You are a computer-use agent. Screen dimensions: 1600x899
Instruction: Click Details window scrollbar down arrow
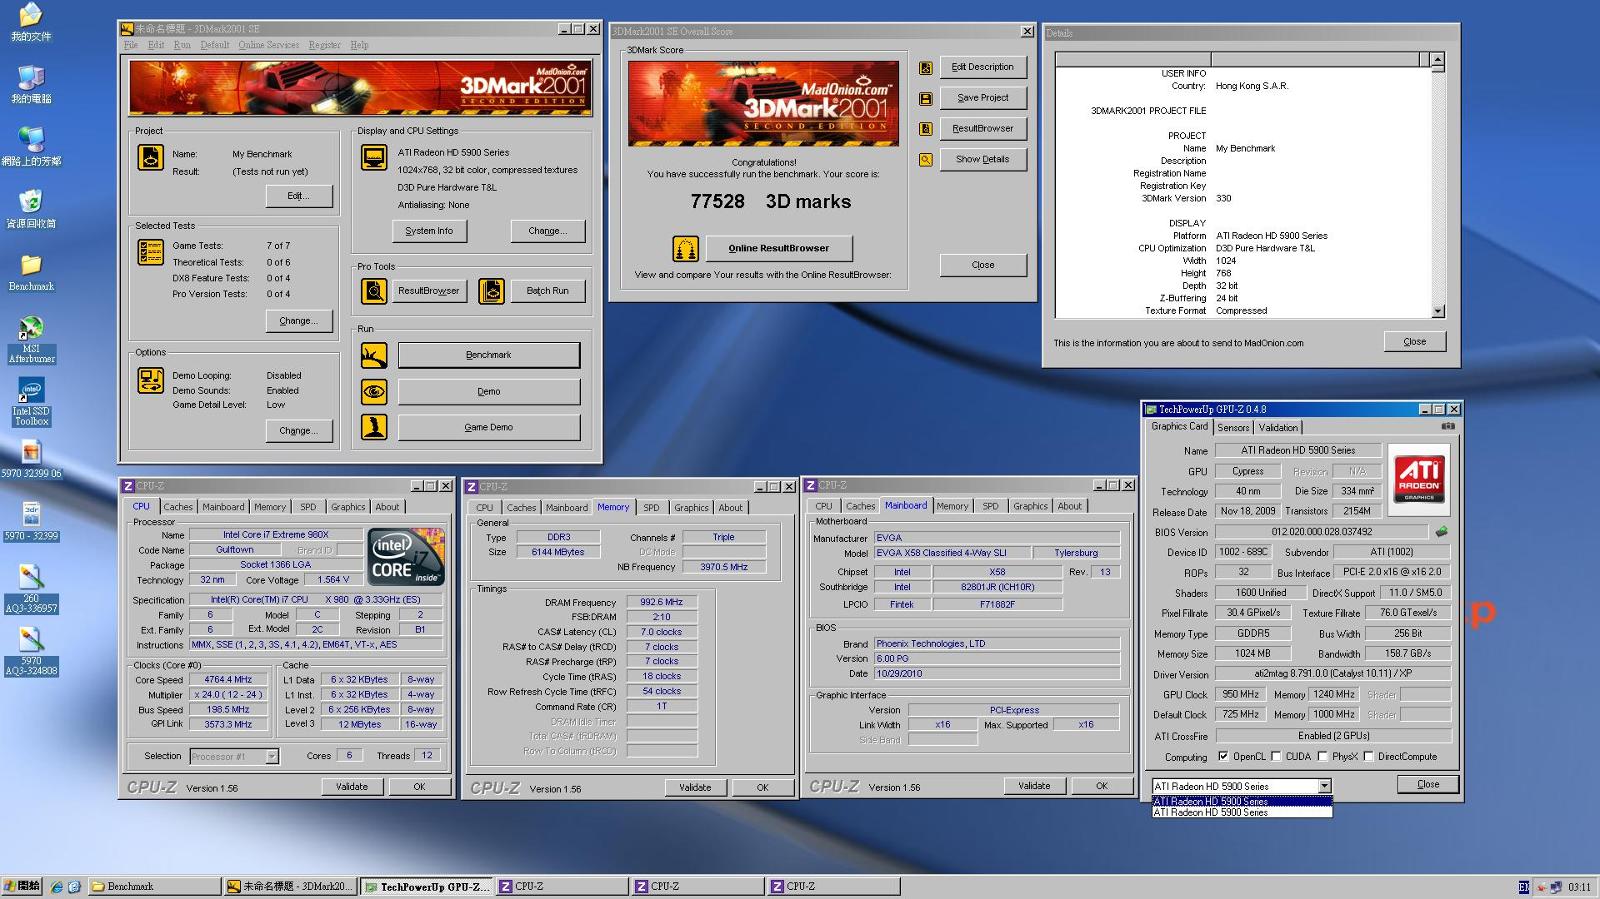tap(1438, 311)
